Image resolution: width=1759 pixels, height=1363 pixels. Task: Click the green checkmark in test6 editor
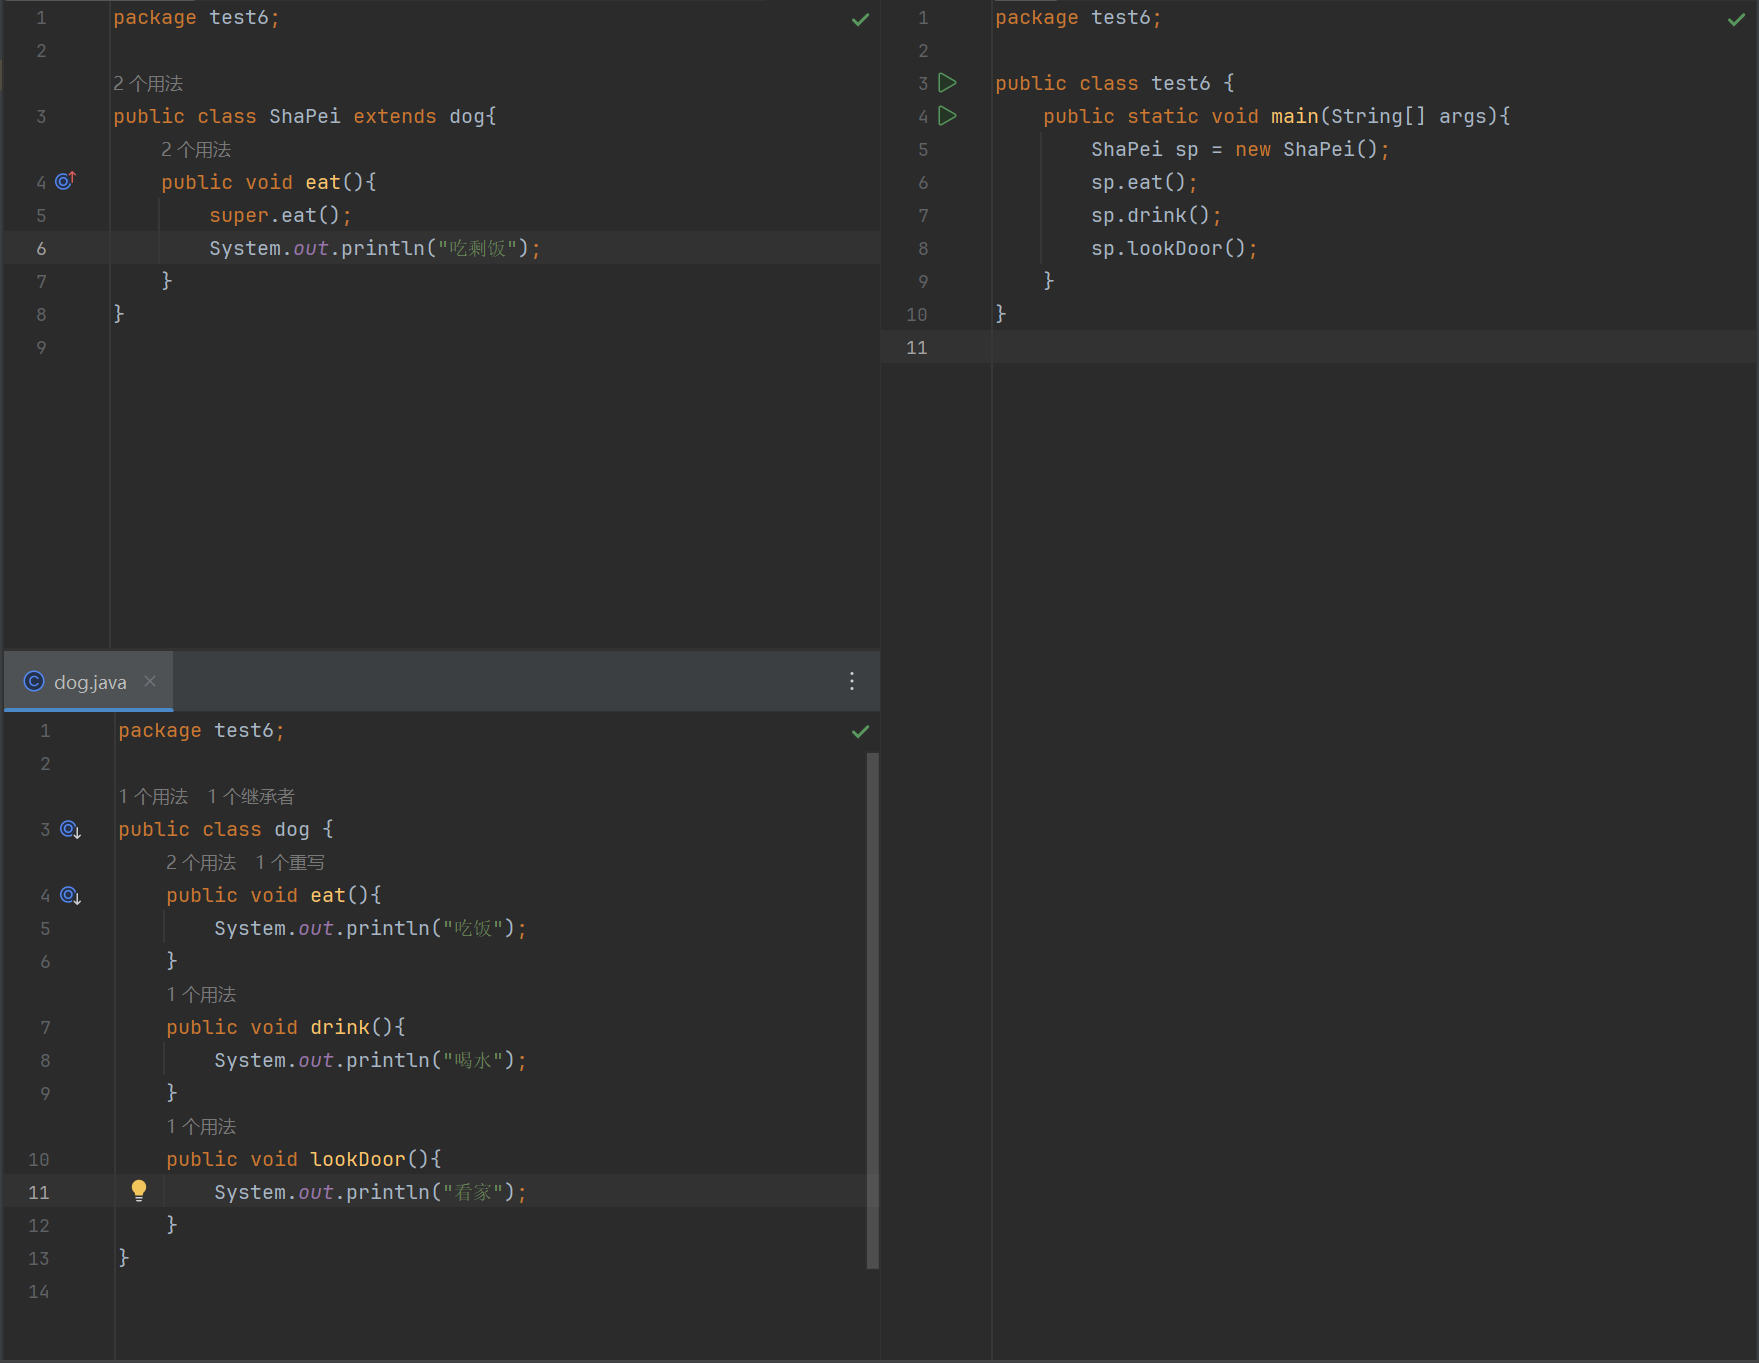click(x=1736, y=19)
